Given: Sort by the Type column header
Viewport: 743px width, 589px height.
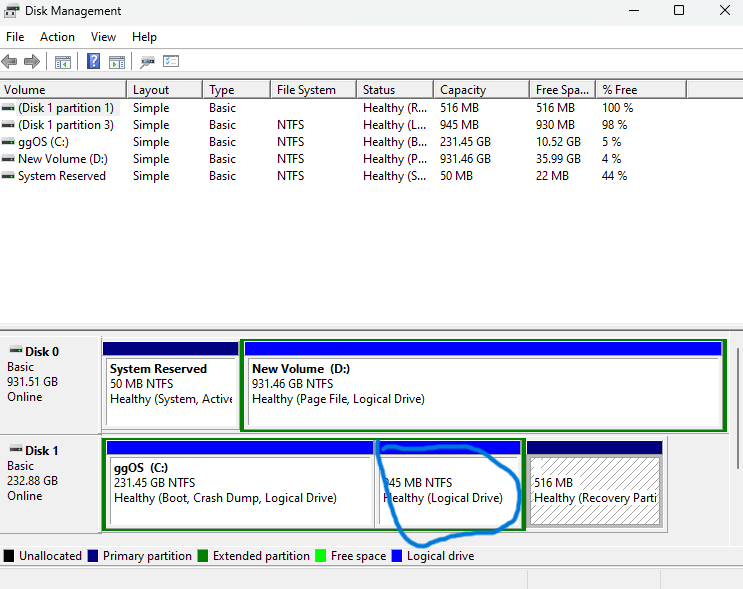Looking at the screenshot, I should click(236, 90).
